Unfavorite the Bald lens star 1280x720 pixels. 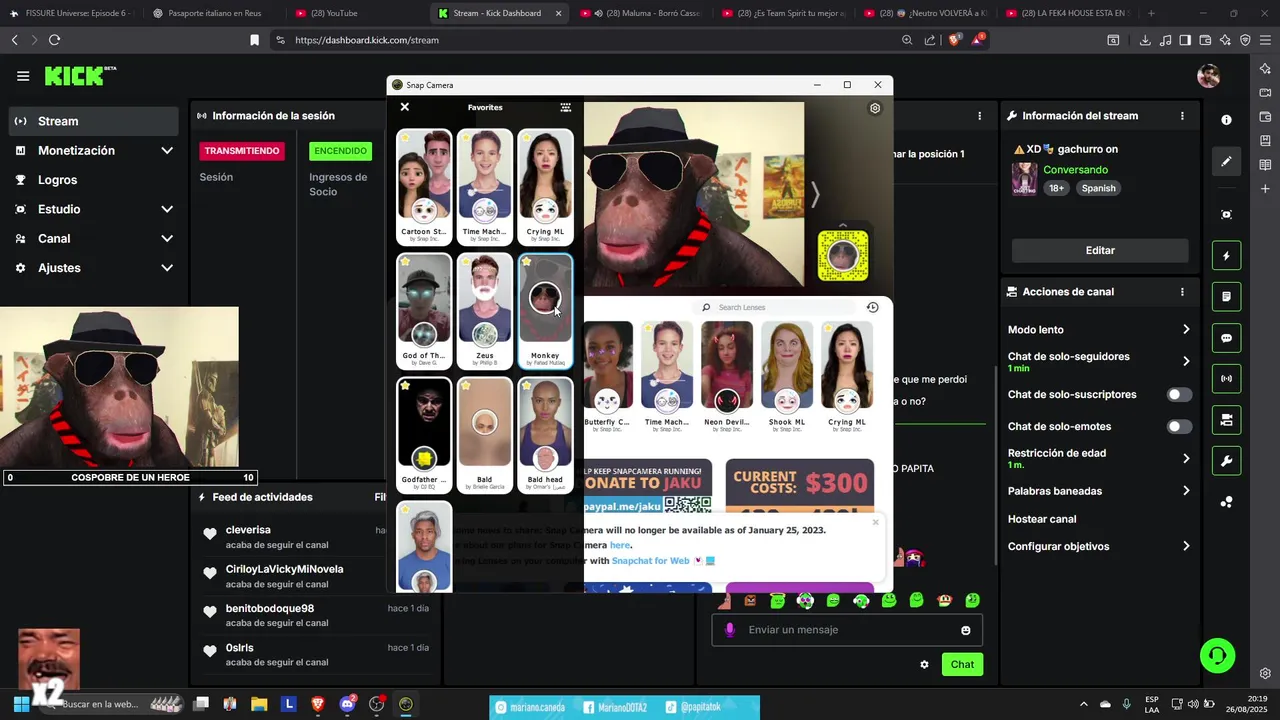click(x=466, y=386)
